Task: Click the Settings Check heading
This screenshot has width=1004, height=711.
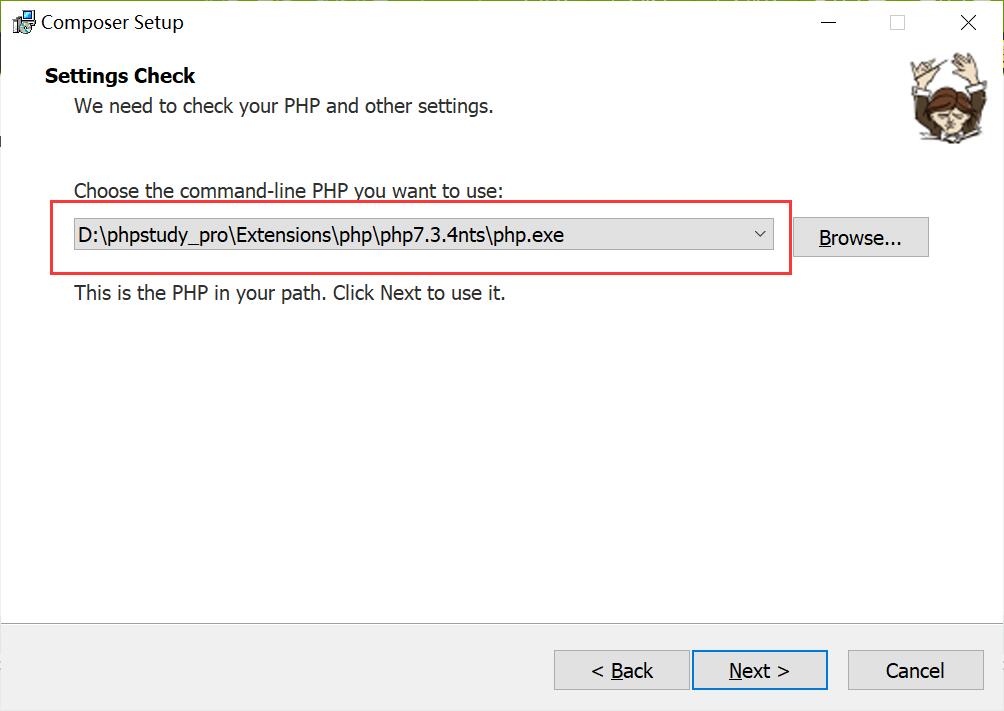Action: (120, 76)
